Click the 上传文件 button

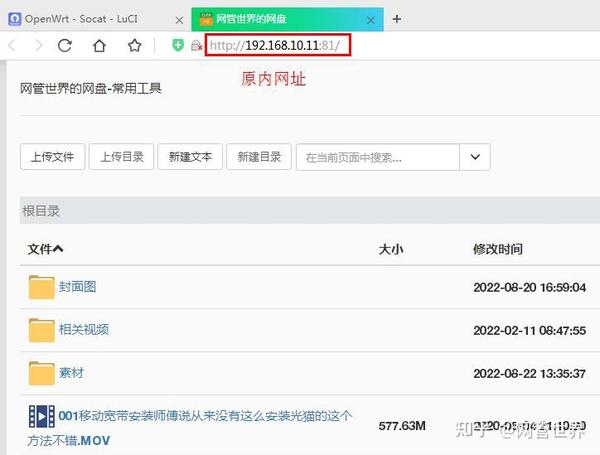[52, 157]
